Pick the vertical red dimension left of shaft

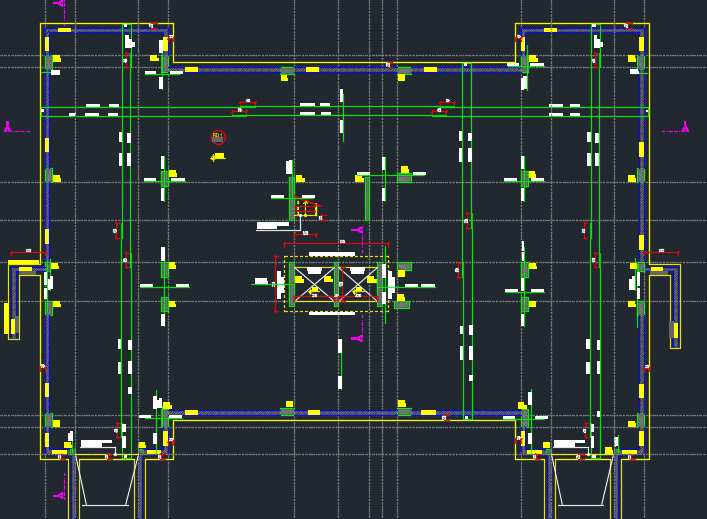click(x=276, y=284)
